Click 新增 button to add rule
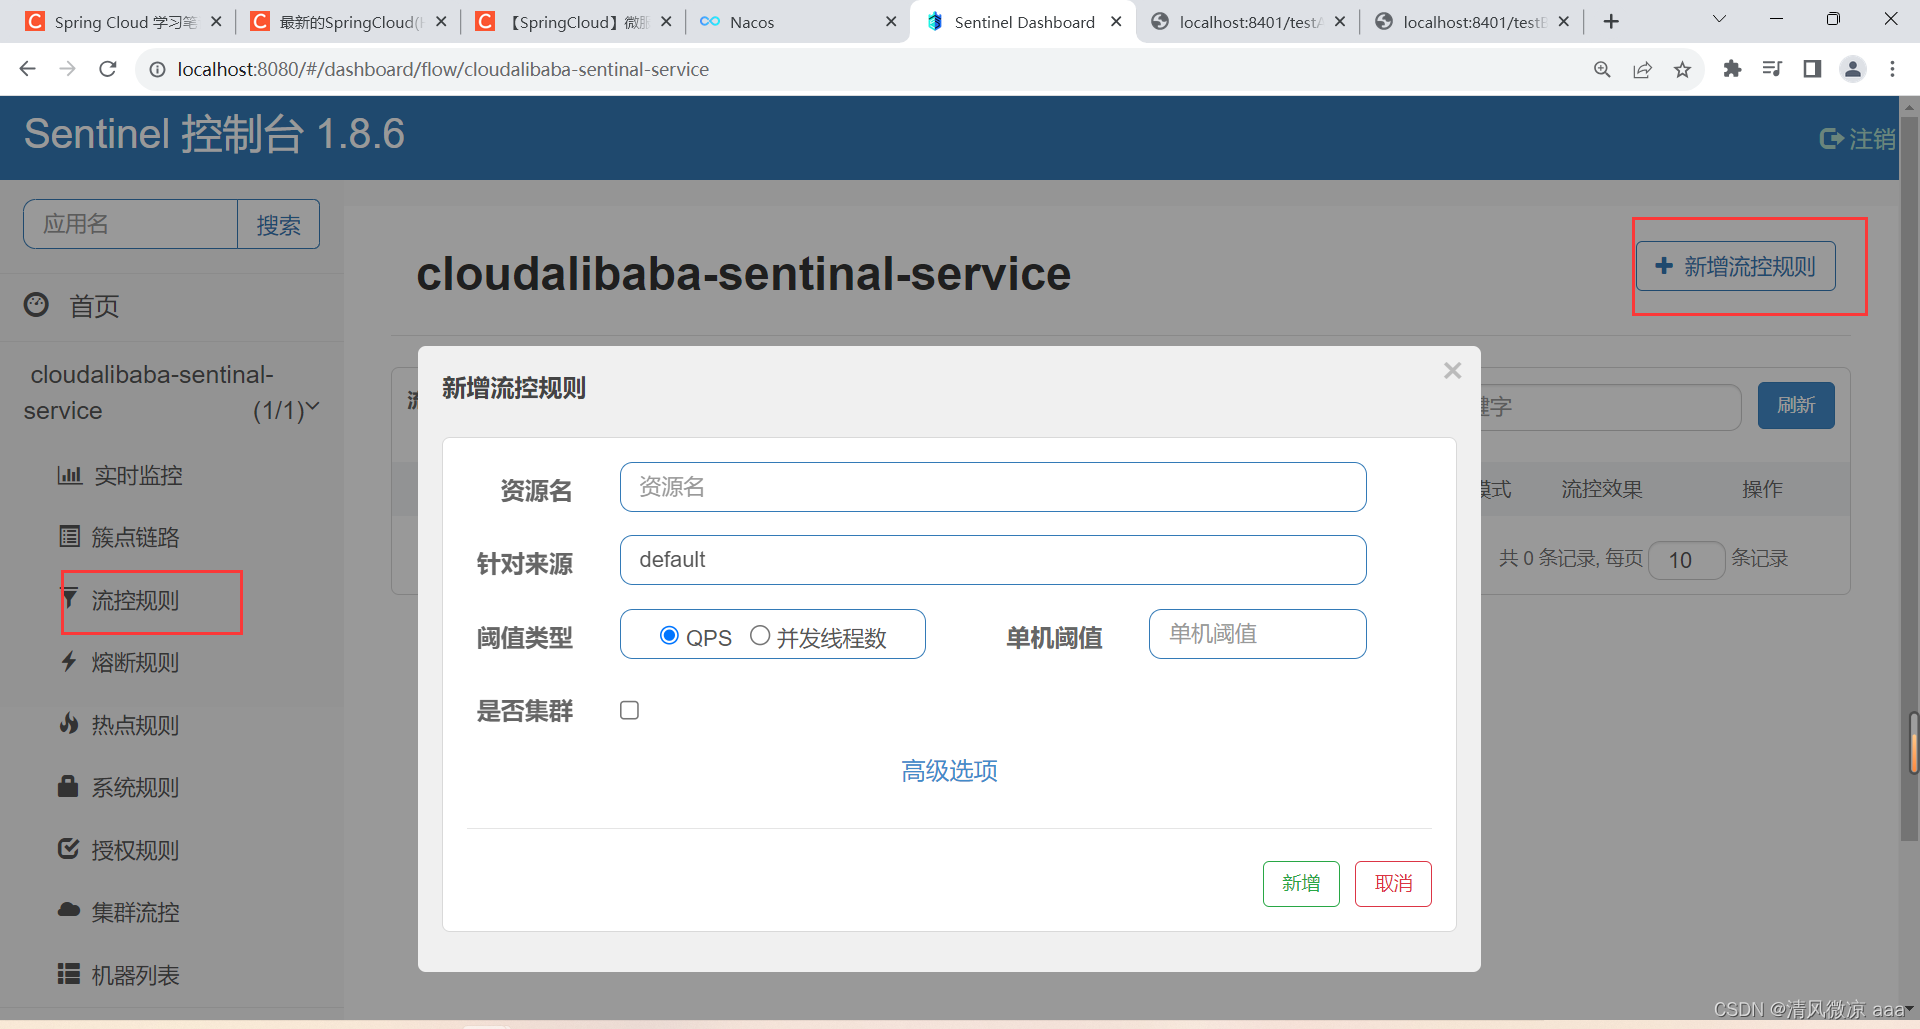Viewport: 1920px width, 1029px height. [1301, 884]
